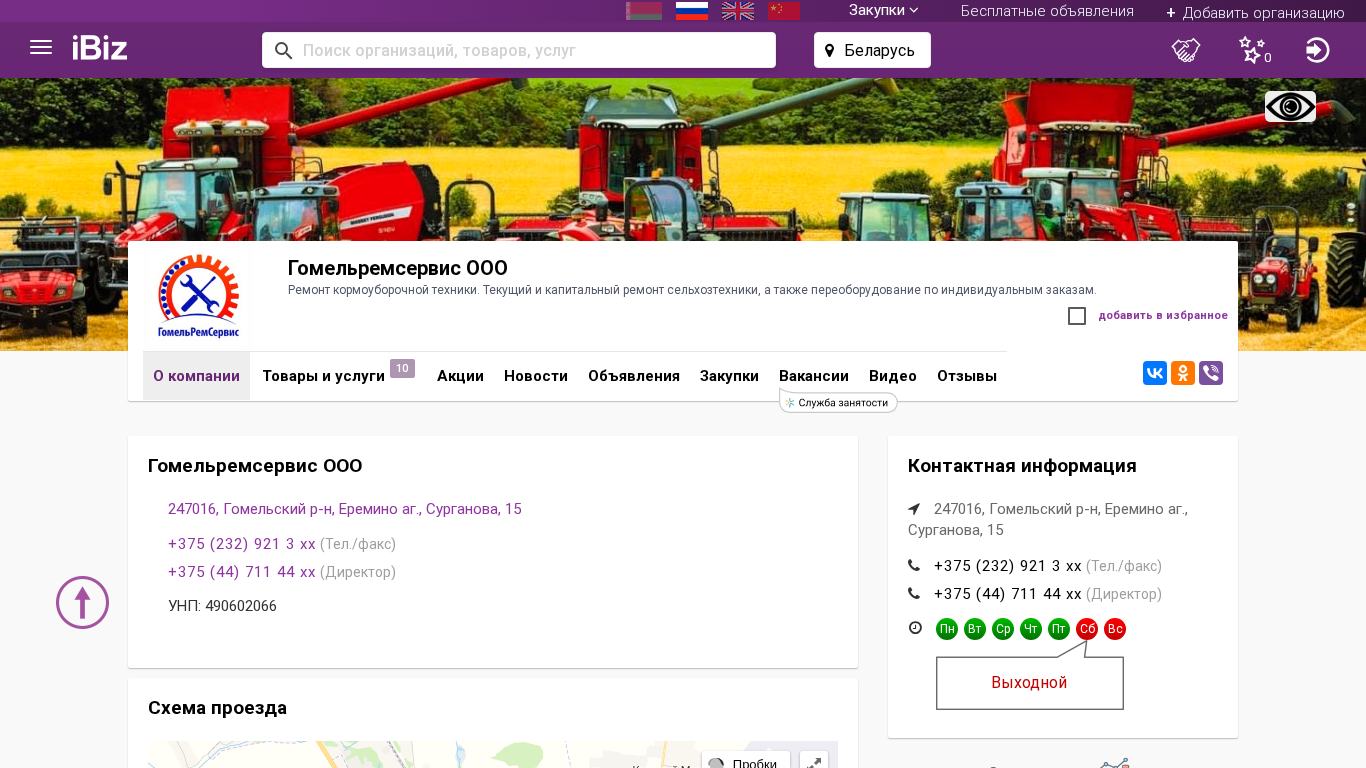Share page via VK icon
Viewport: 1366px width, 768px height.
pyautogui.click(x=1155, y=373)
